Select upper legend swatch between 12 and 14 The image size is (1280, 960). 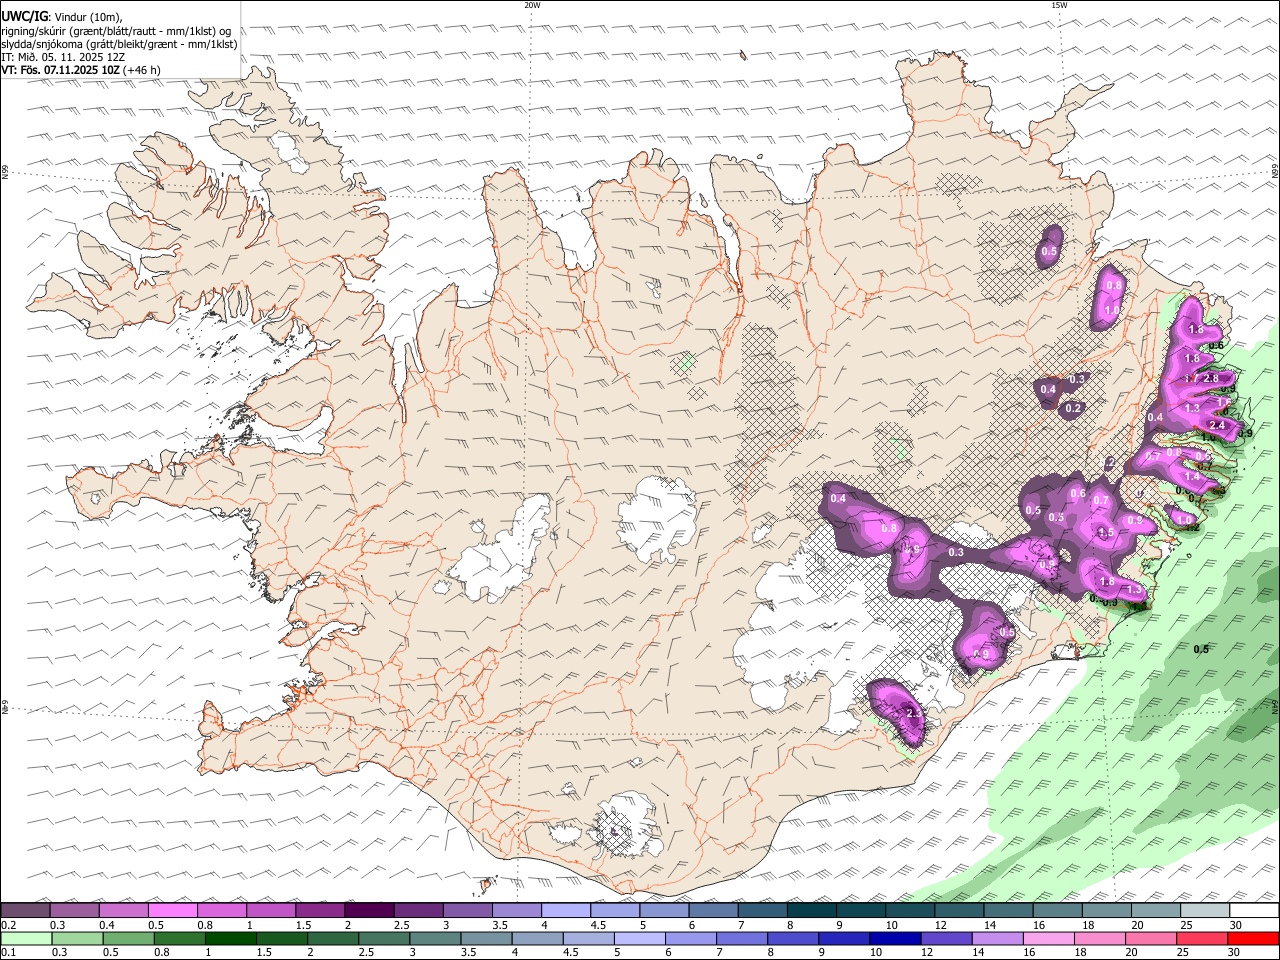(x=959, y=911)
